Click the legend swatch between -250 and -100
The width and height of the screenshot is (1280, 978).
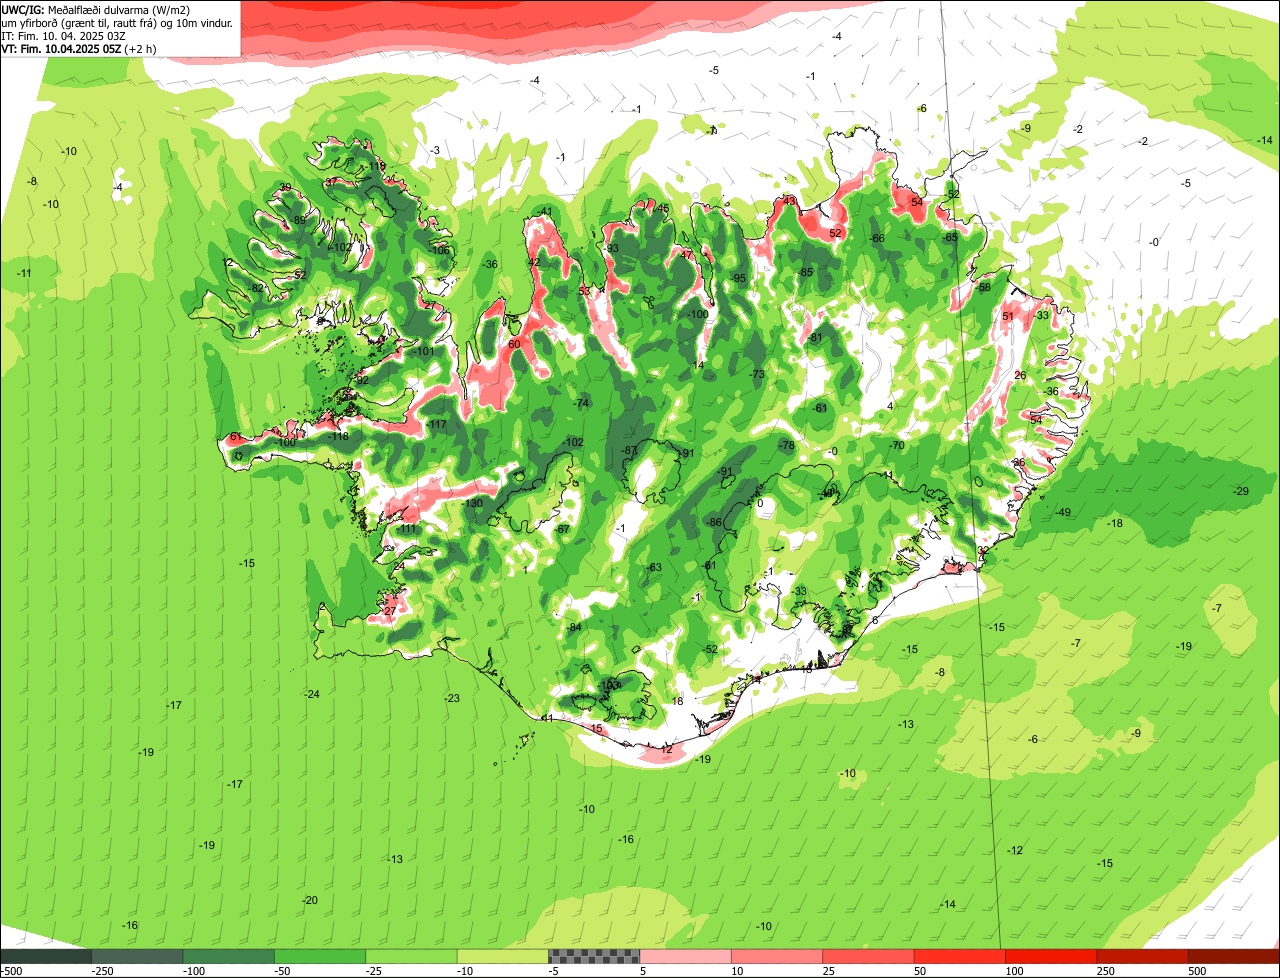pyautogui.click(x=138, y=956)
